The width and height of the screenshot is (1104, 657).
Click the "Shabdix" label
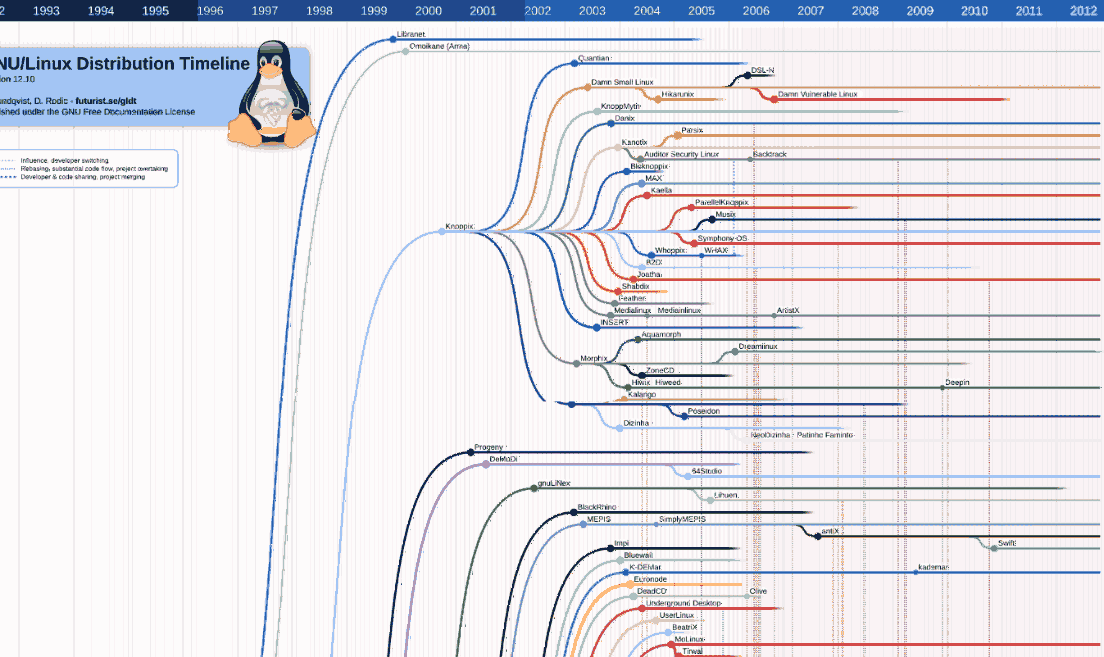tap(635, 287)
